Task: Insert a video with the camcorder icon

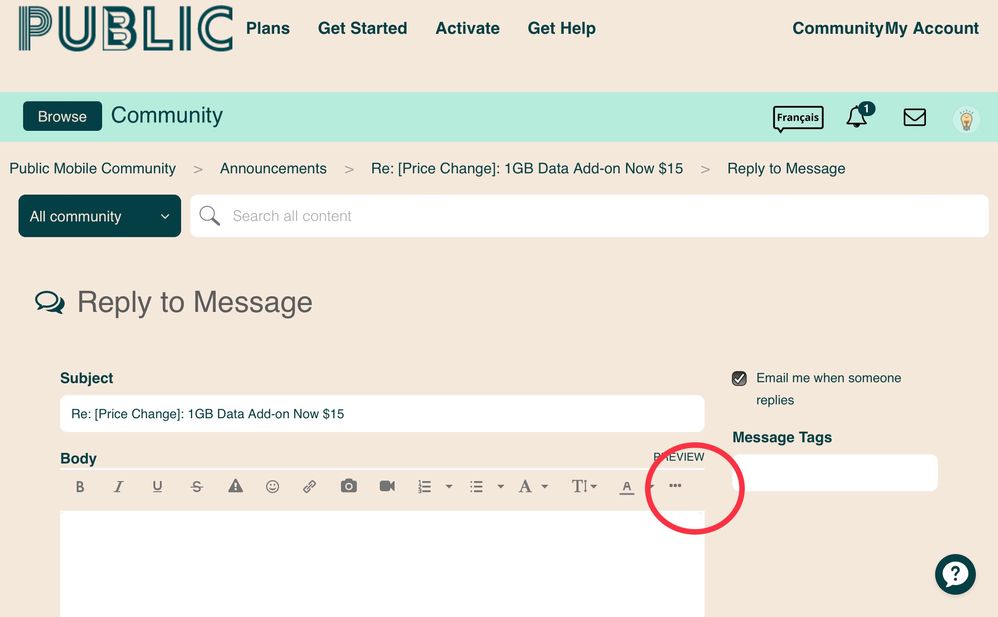Action: pos(387,487)
